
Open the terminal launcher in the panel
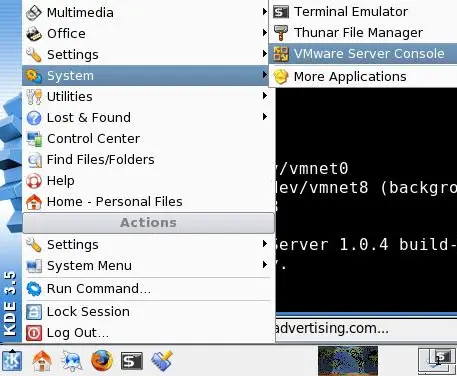(131, 361)
